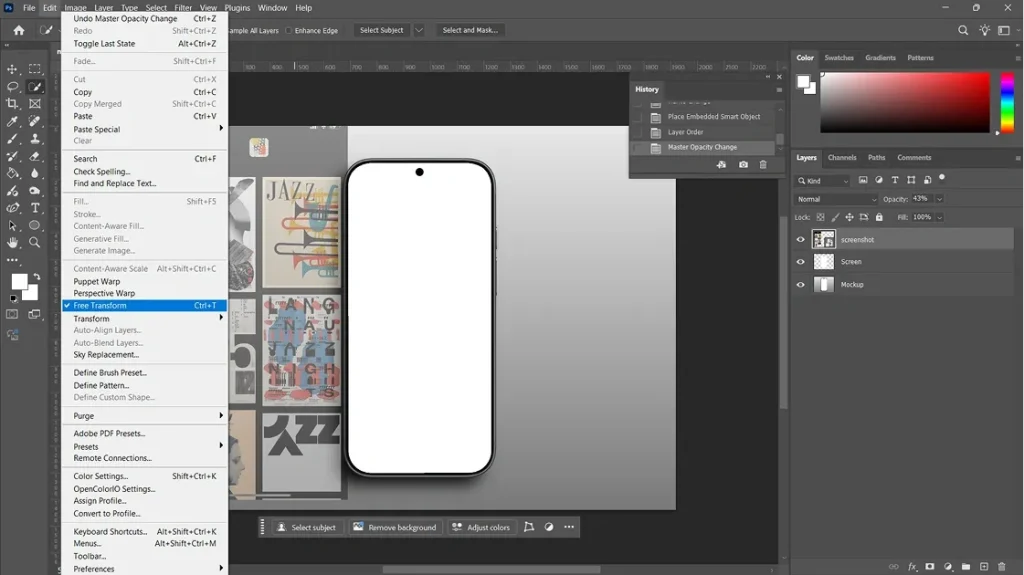Viewport: 1024px width, 575px height.
Task: Delete layer using Layers panel trash icon
Action: [1002, 567]
